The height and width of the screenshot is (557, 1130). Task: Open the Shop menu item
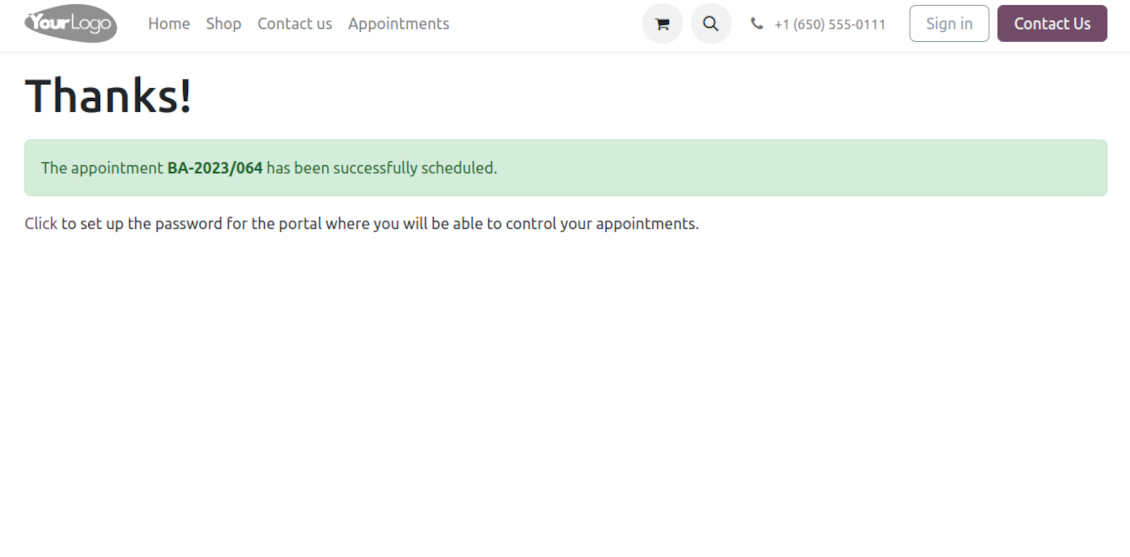click(x=224, y=24)
